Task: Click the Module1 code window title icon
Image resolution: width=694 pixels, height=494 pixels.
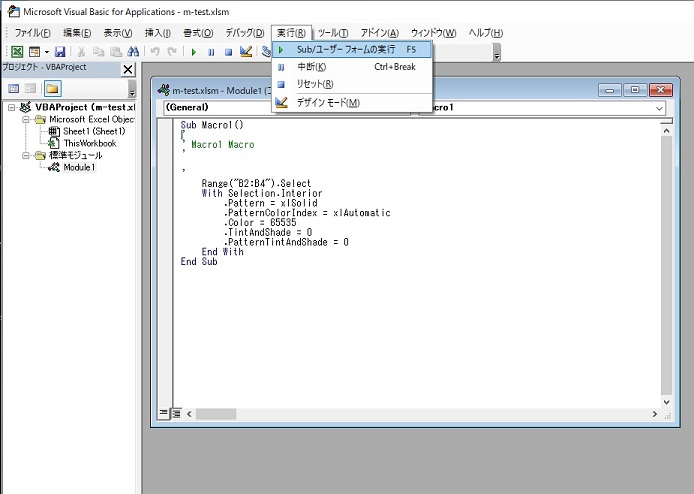Action: (x=163, y=90)
